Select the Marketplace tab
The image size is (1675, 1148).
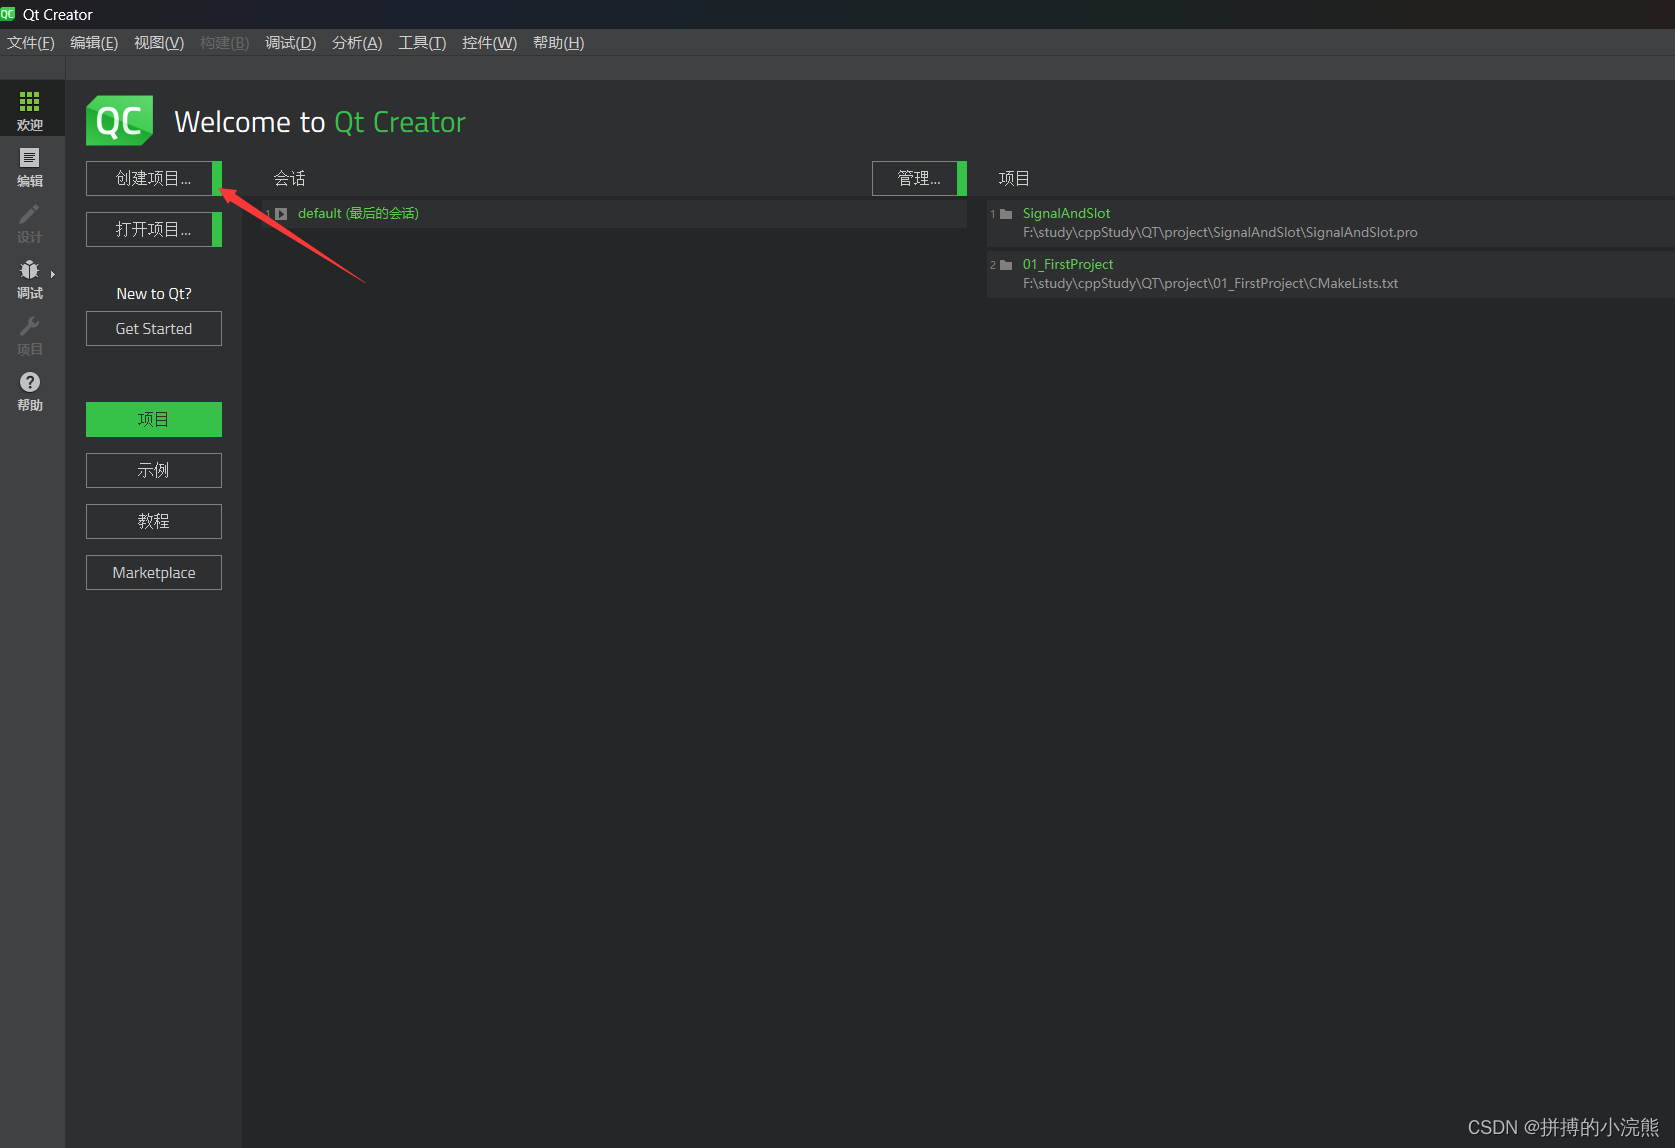[154, 572]
